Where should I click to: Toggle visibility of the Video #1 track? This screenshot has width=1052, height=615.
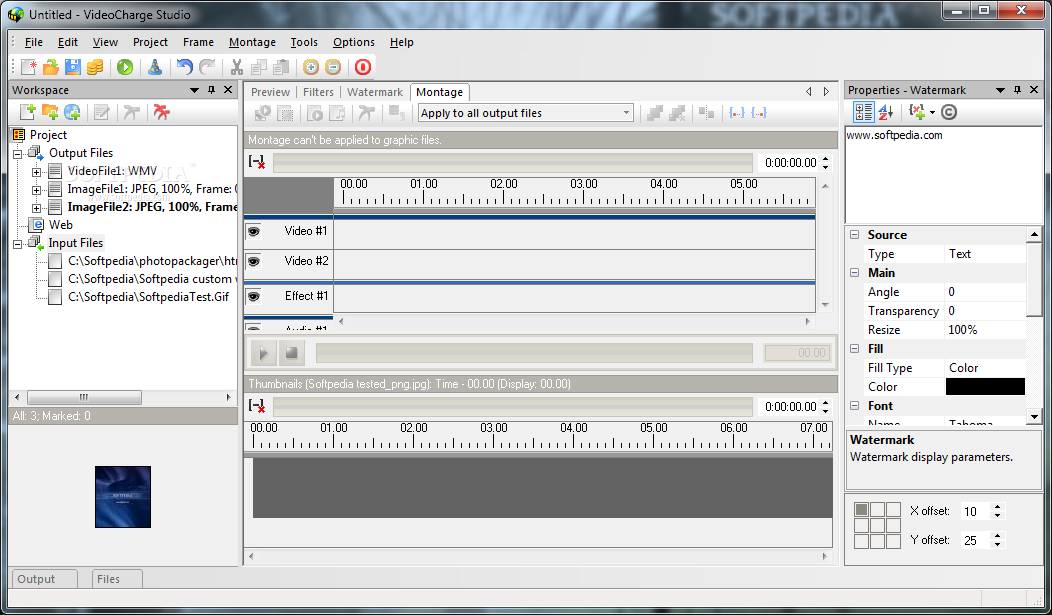tap(254, 231)
